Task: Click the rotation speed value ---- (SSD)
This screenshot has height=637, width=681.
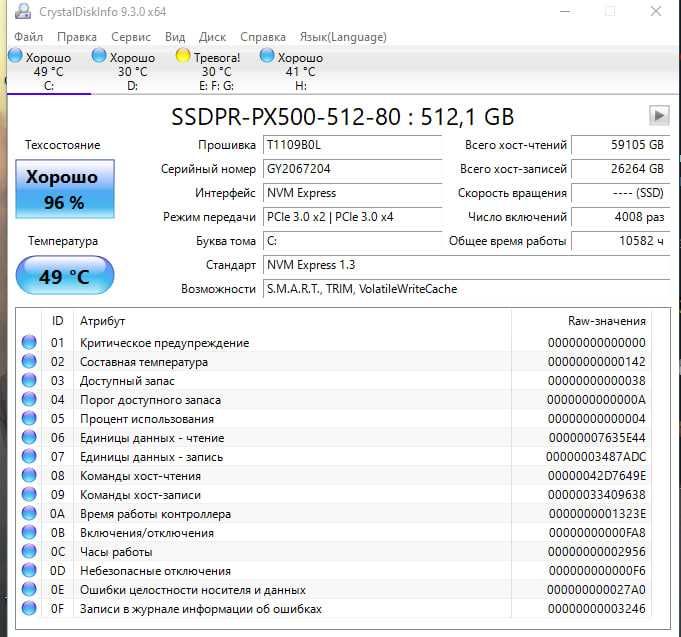Action: 621,193
